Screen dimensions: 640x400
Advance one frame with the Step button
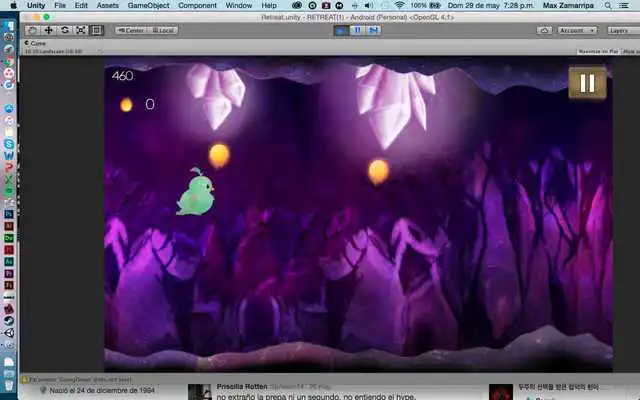click(373, 30)
